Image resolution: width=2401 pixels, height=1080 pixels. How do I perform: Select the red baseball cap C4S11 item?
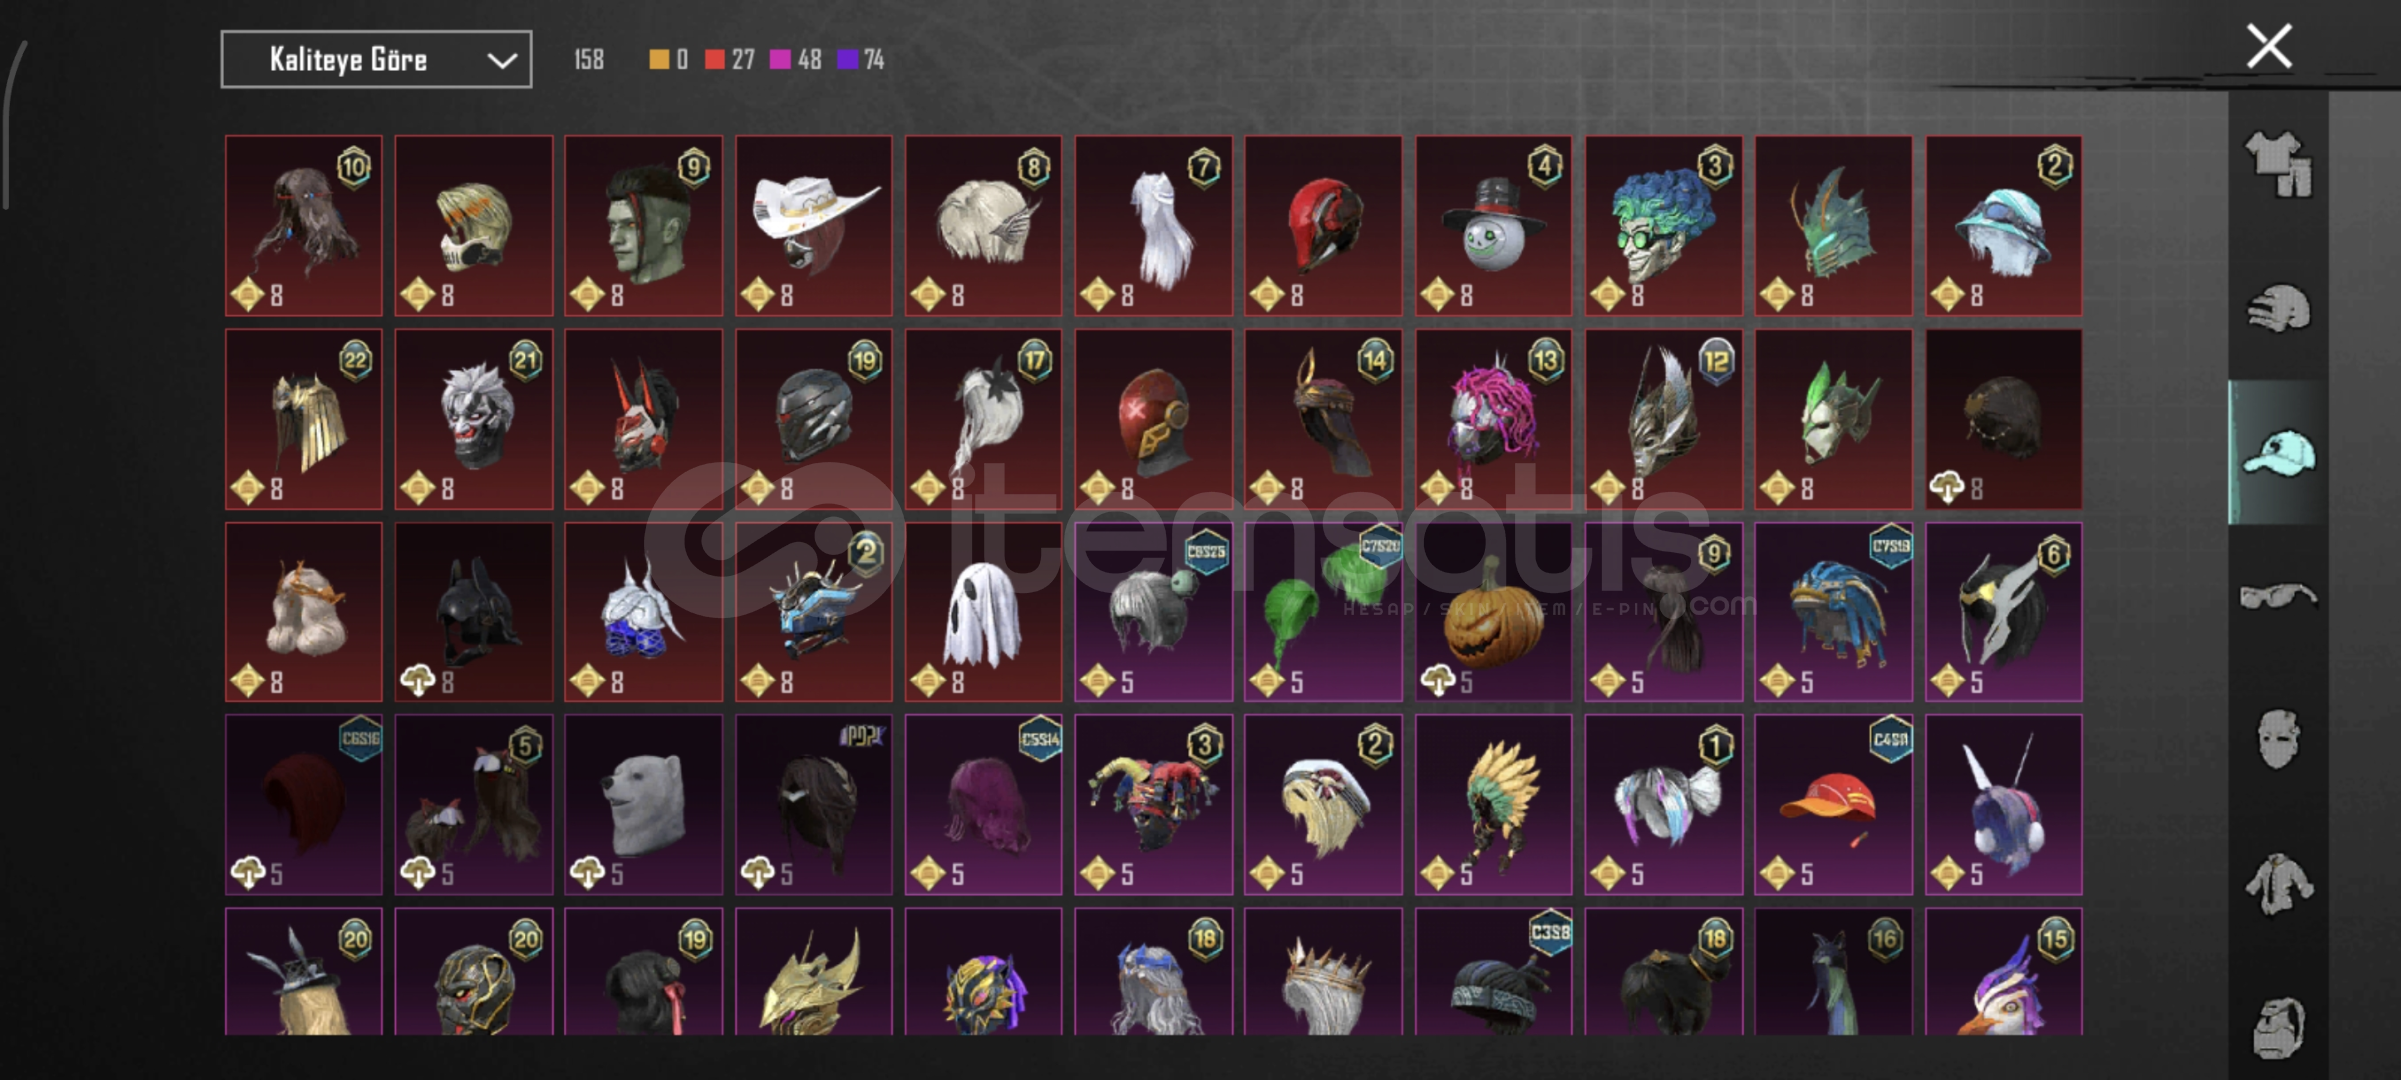pos(1833,804)
